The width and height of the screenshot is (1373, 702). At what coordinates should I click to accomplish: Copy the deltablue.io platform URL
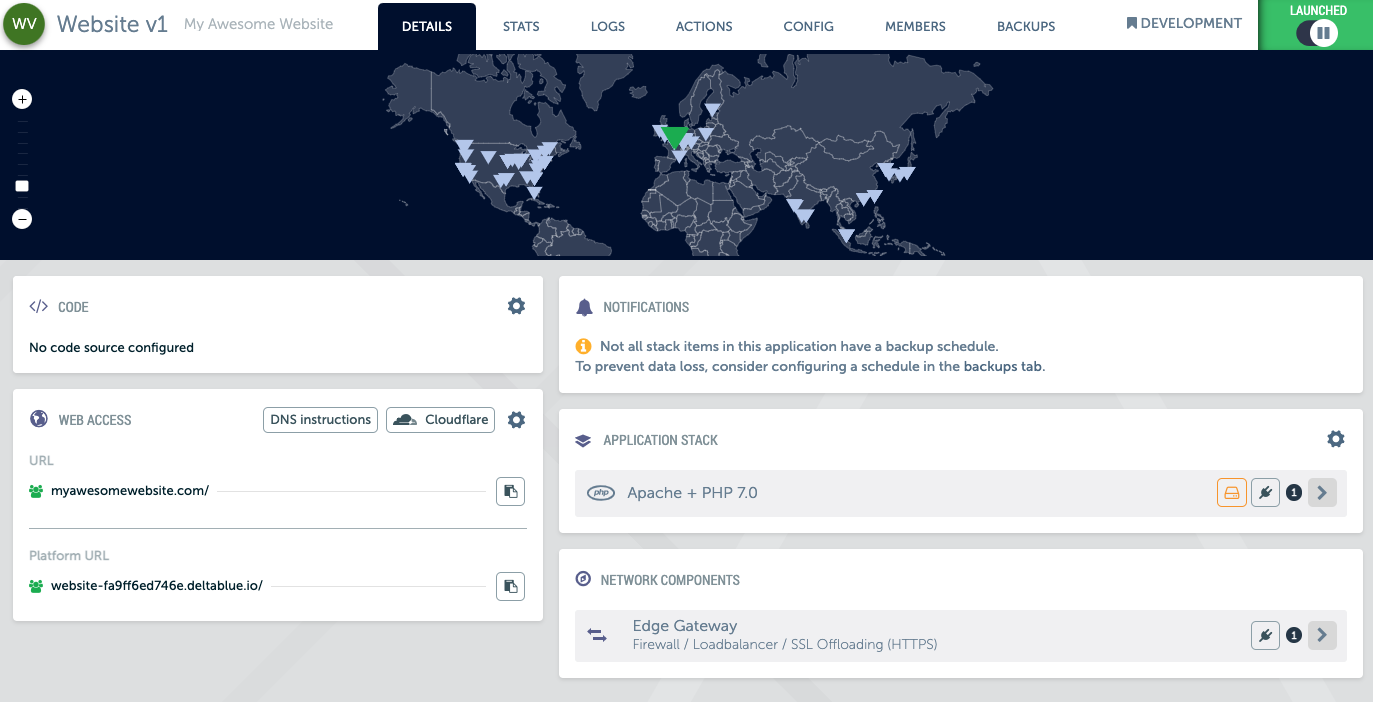[510, 586]
